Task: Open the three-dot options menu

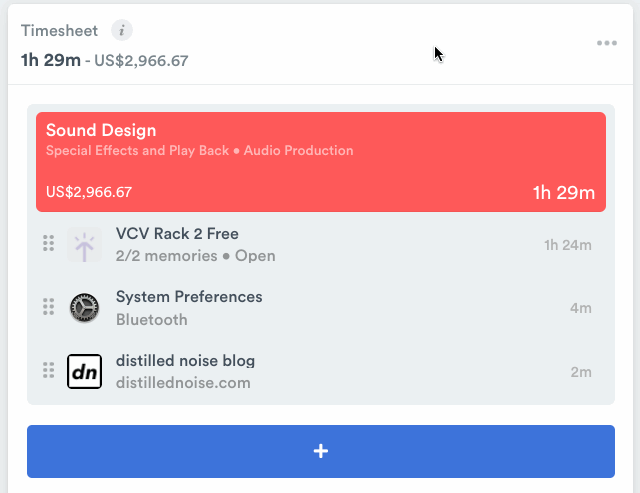Action: (x=606, y=43)
